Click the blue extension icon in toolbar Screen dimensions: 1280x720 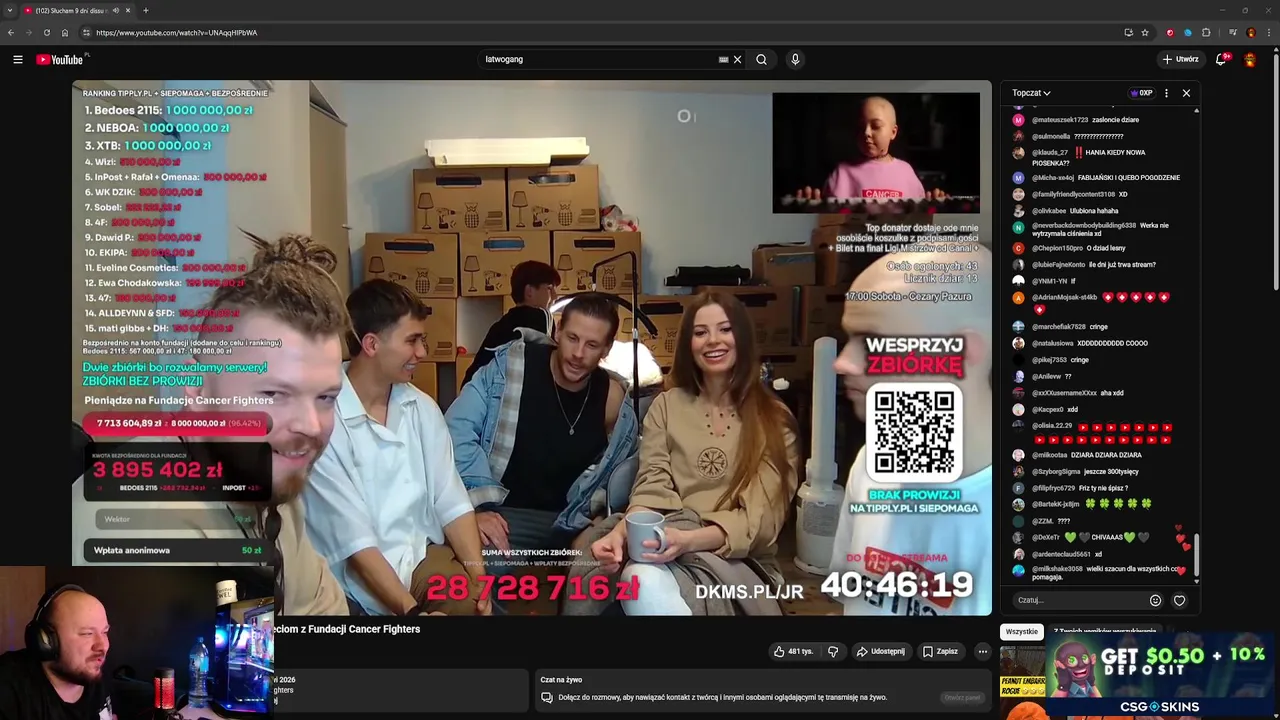click(x=1188, y=33)
